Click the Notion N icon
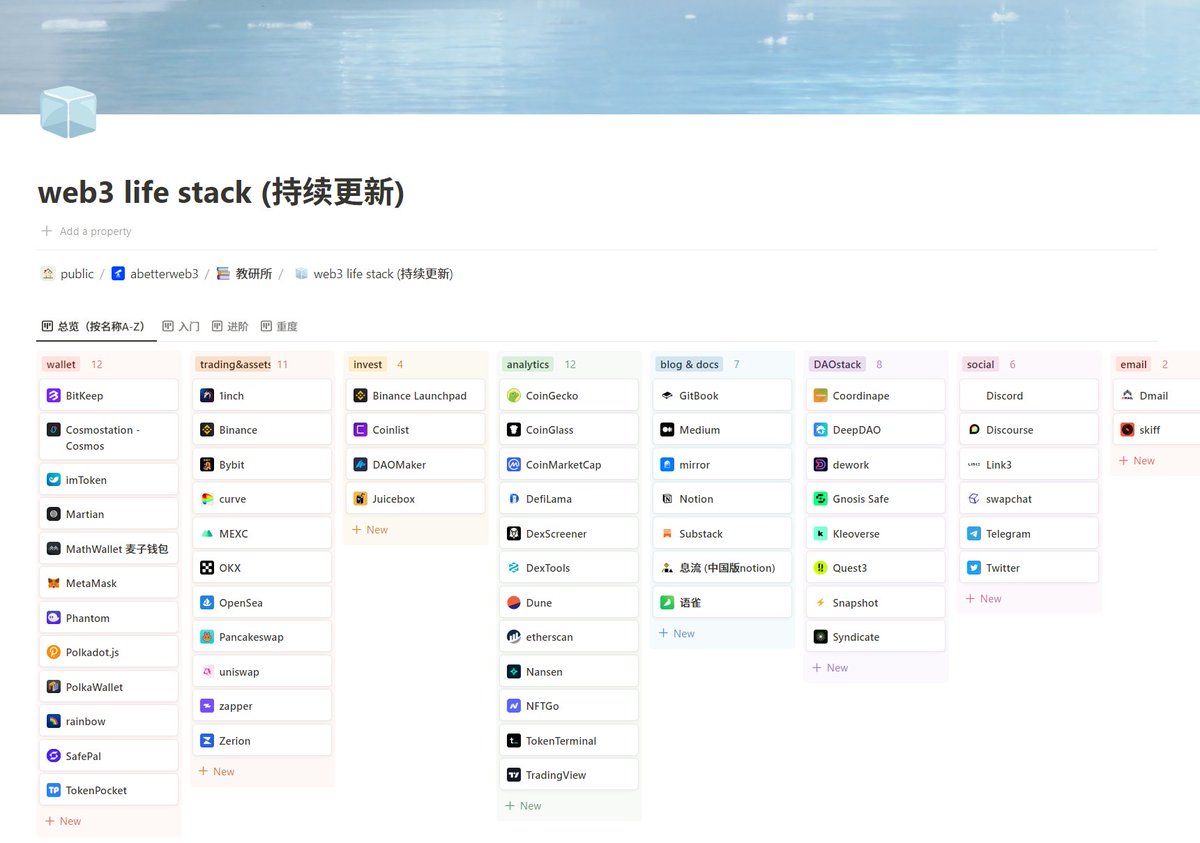Screen dimensions: 1200x843 click(x=667, y=499)
